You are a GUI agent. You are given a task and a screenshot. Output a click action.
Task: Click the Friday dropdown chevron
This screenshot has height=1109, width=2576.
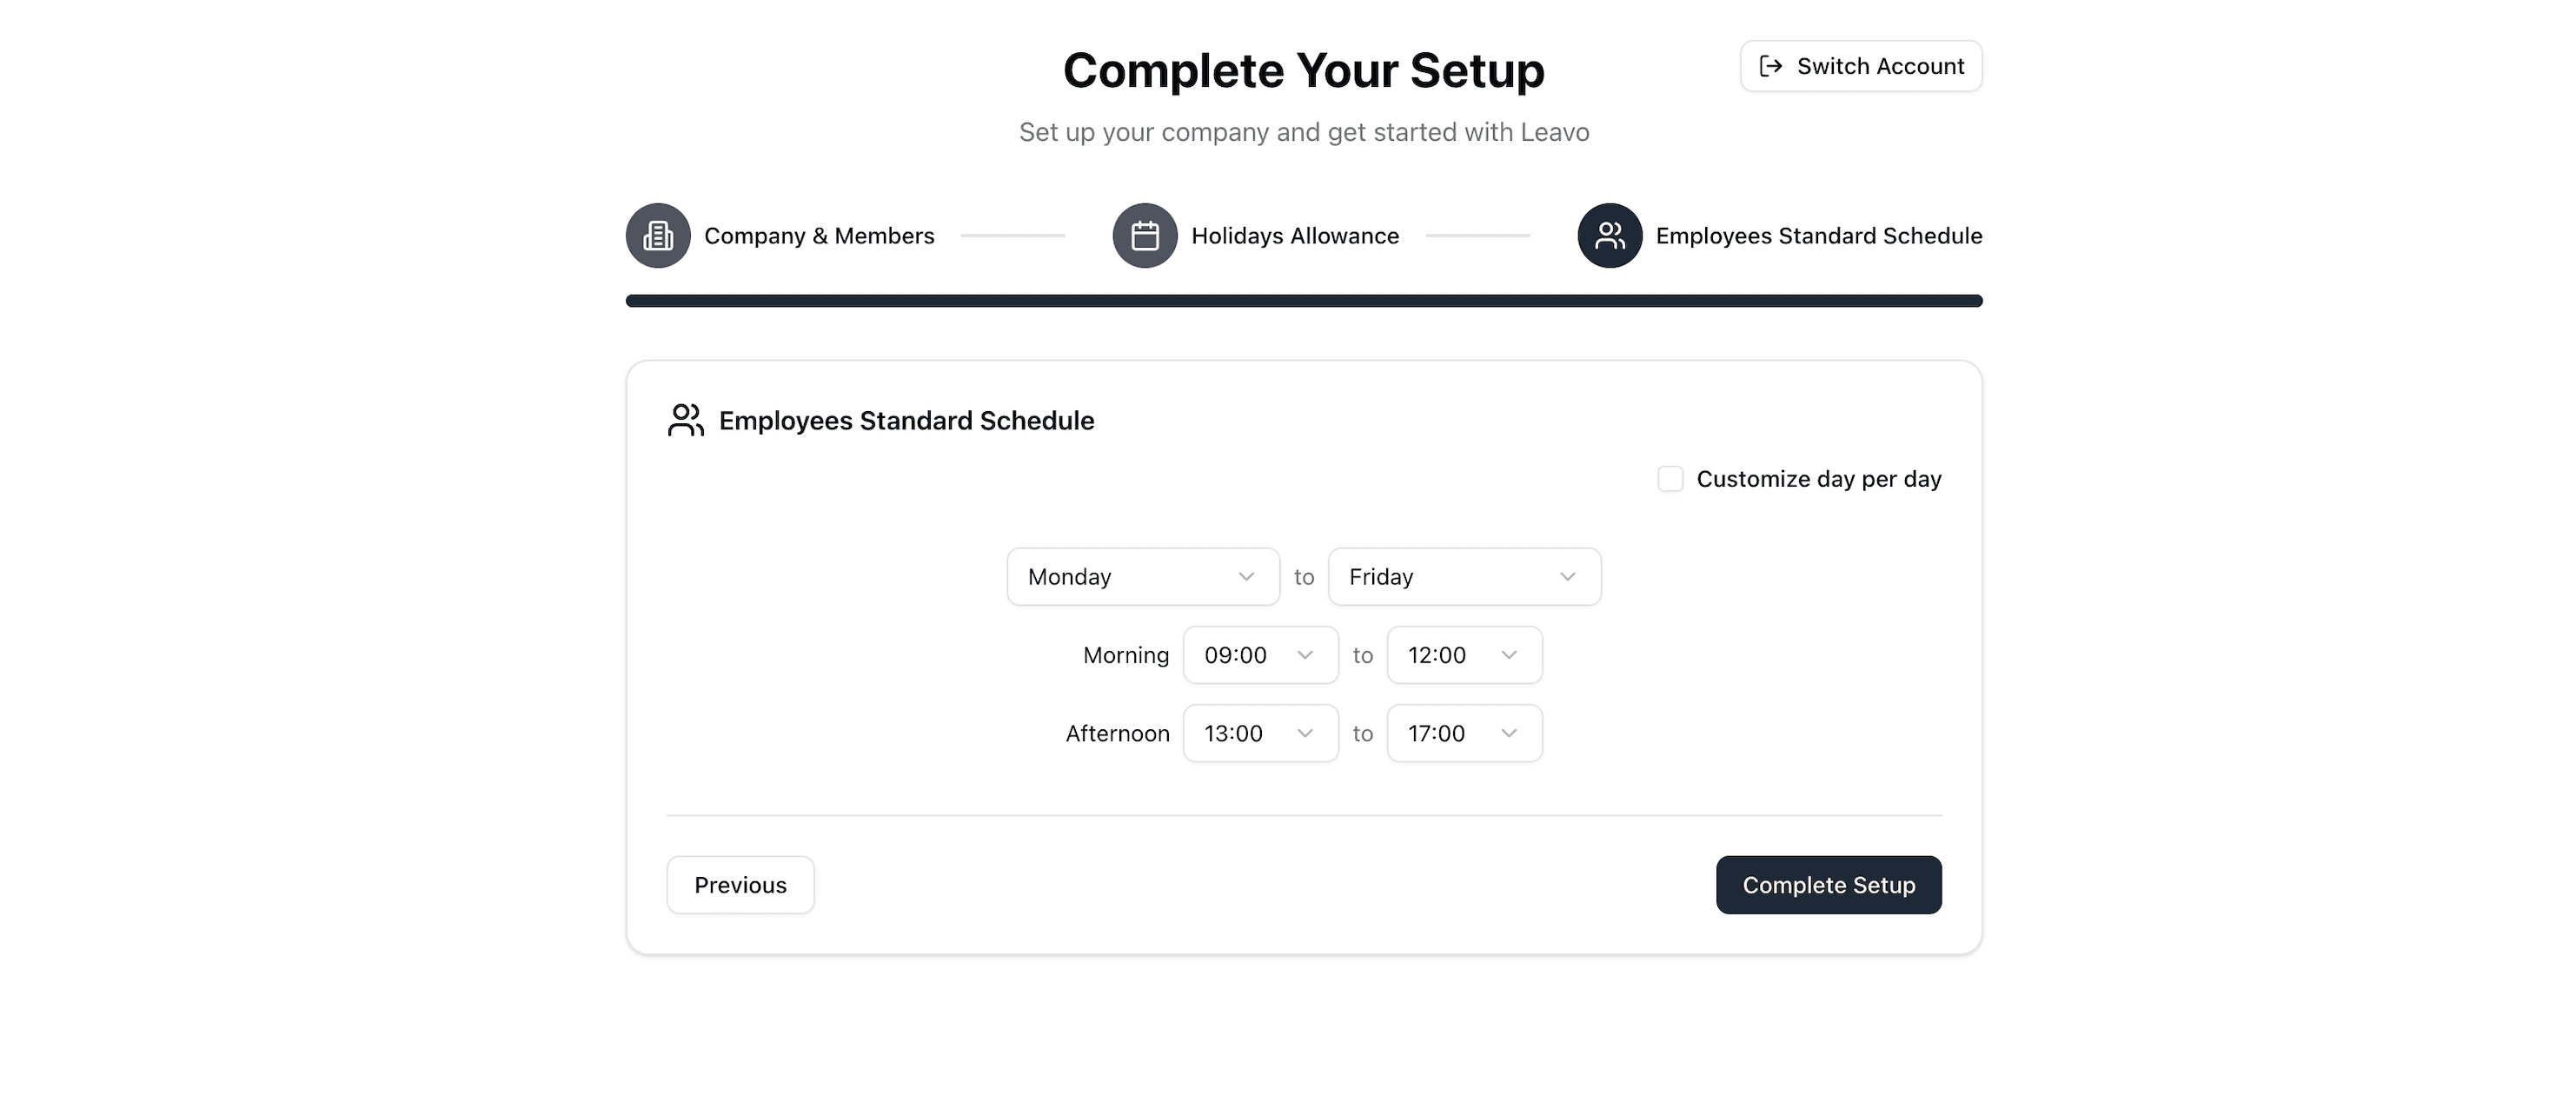[x=1568, y=576]
